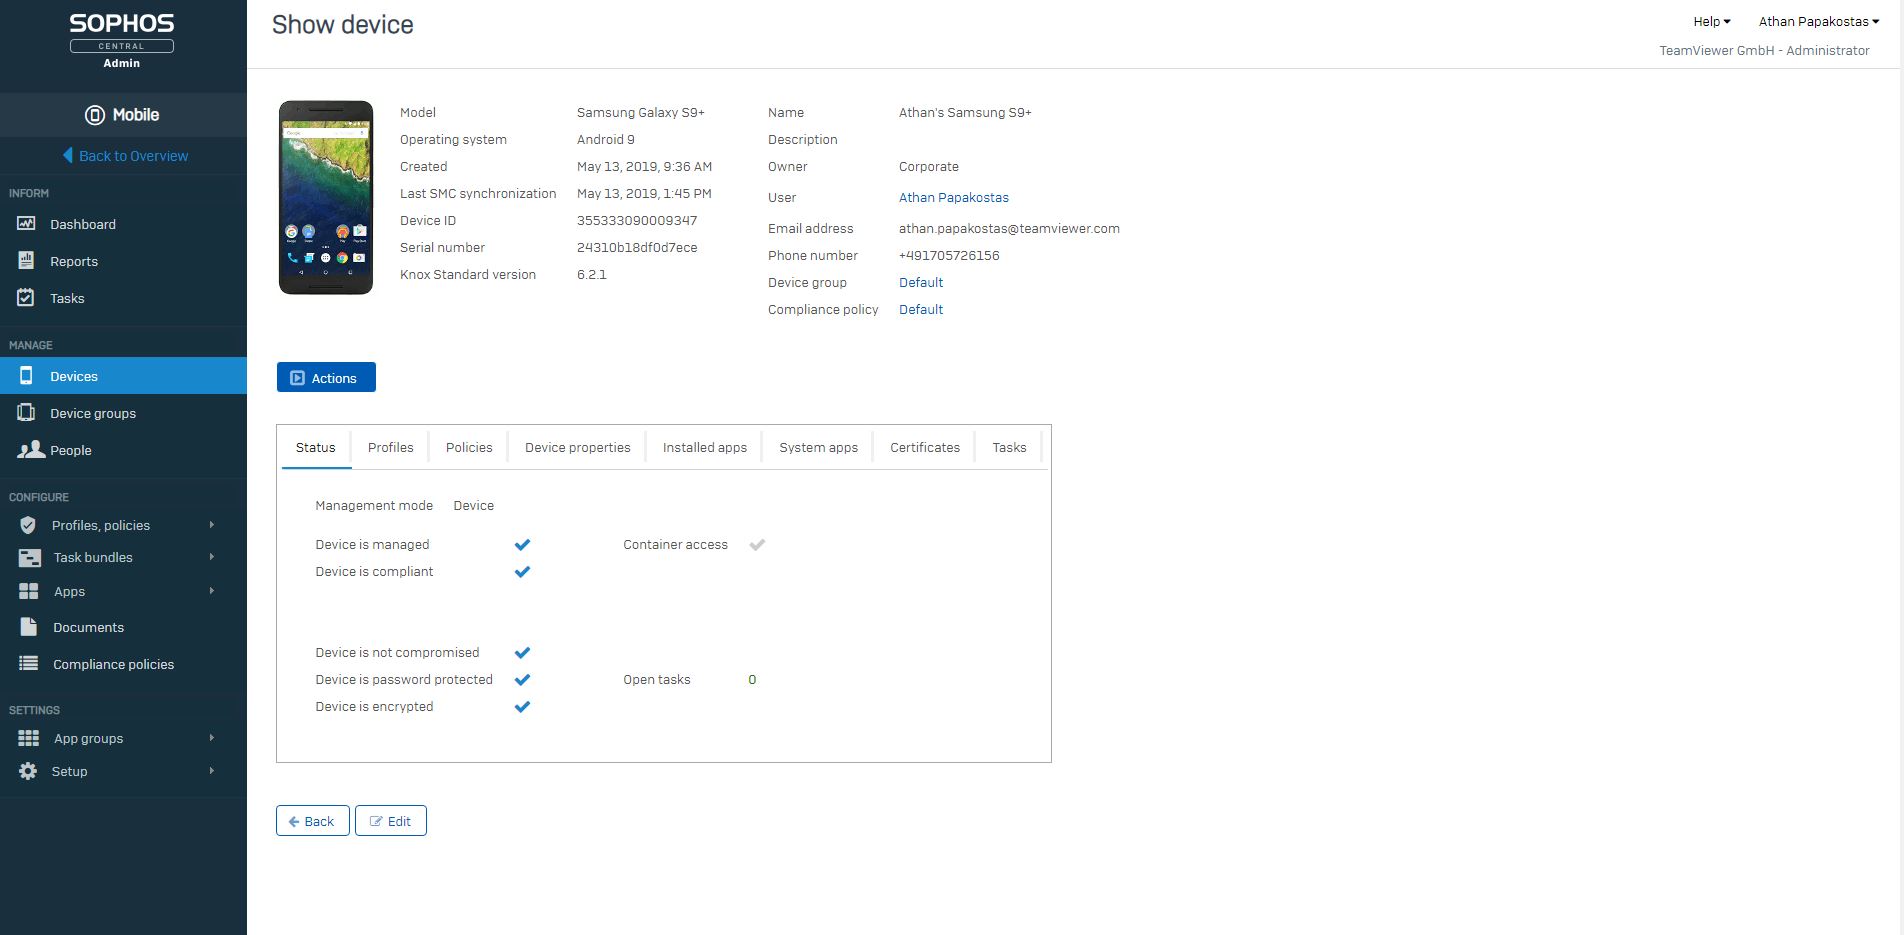Click the Tasks checklist icon in sidebar
The height and width of the screenshot is (935, 1904).
click(27, 298)
